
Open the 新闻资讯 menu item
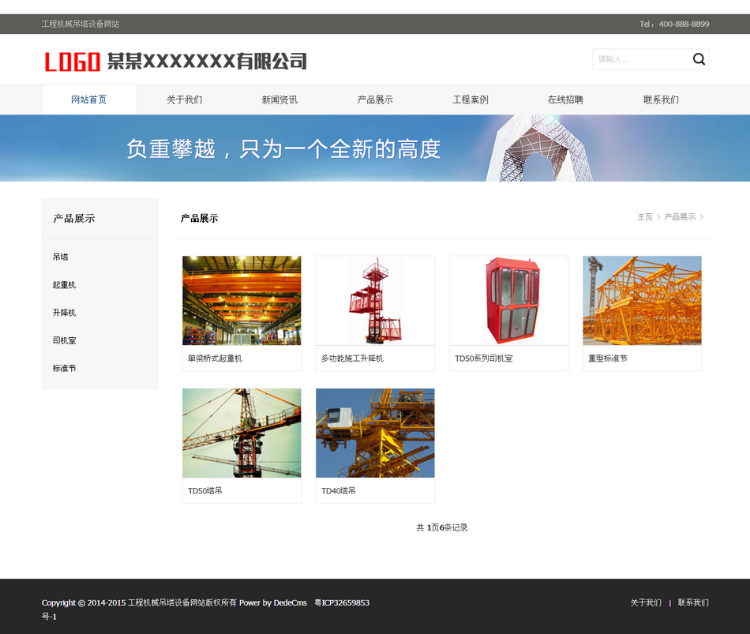(x=279, y=100)
